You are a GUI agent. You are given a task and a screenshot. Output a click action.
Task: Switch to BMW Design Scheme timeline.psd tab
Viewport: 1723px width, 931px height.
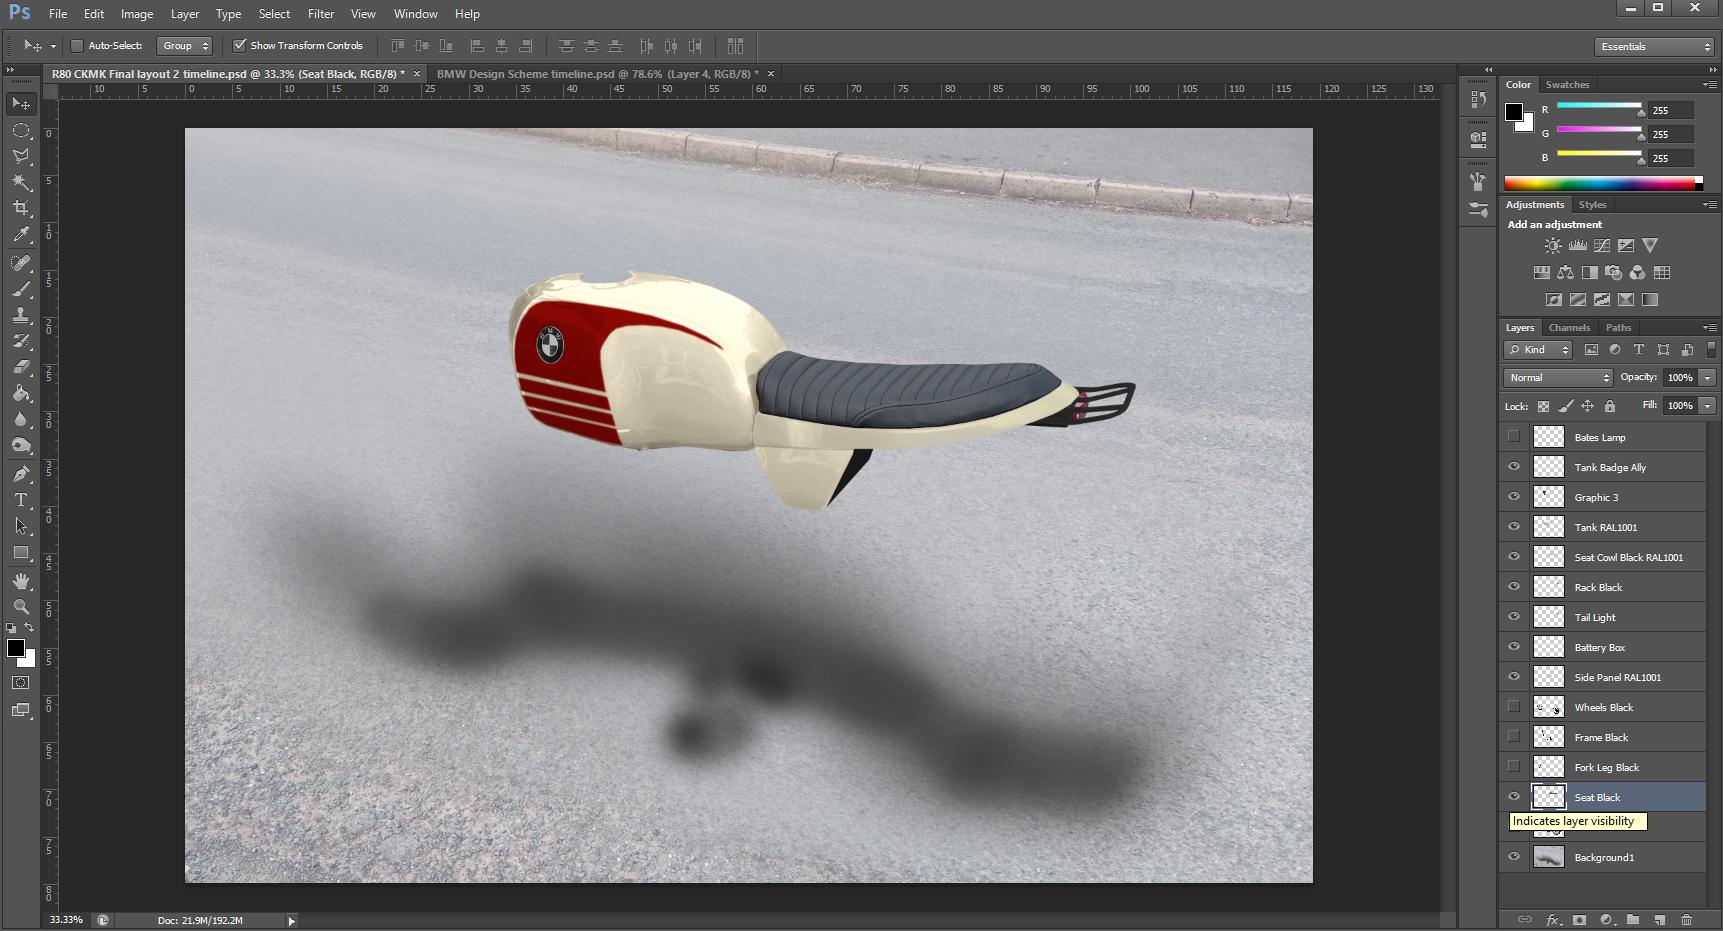[x=597, y=74]
